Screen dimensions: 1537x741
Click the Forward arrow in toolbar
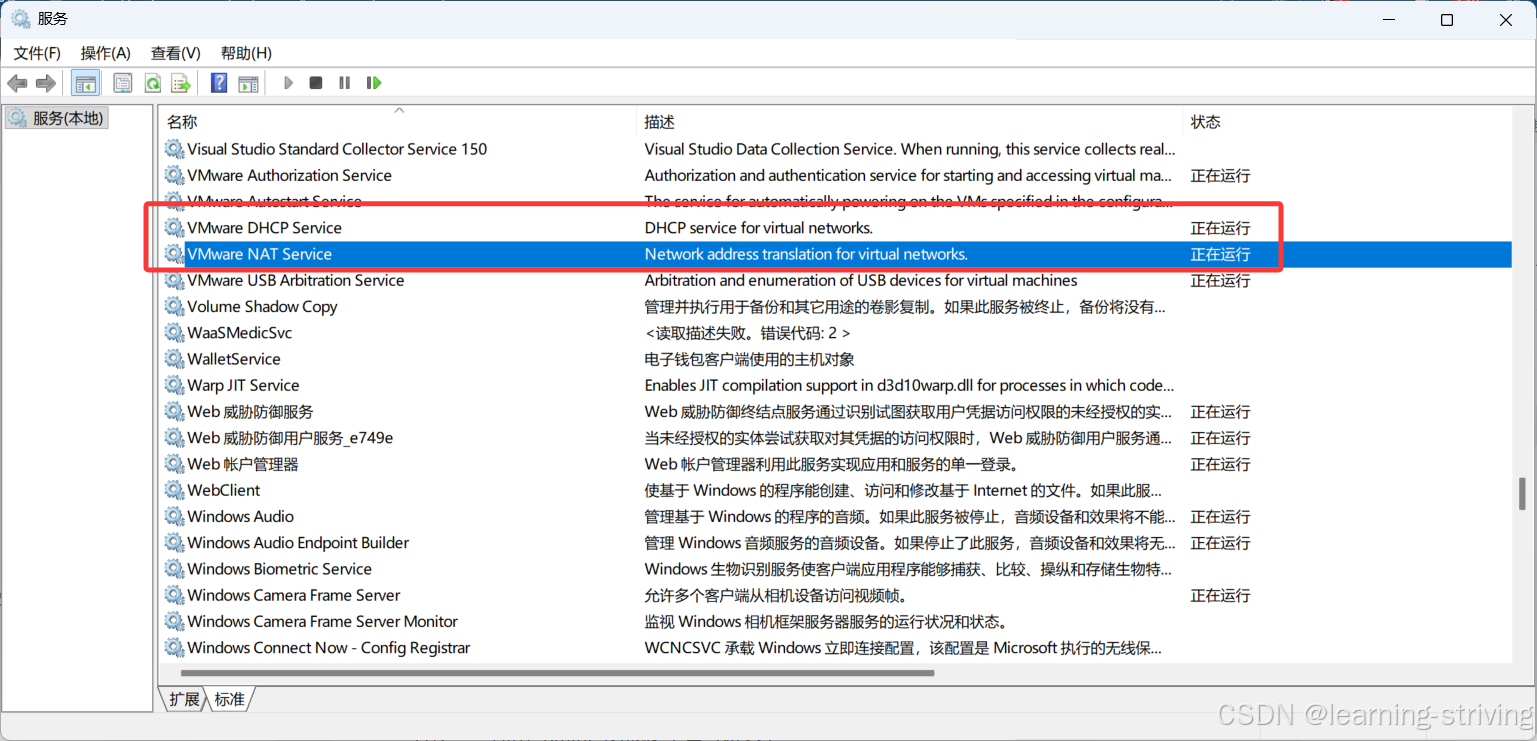[x=45, y=83]
